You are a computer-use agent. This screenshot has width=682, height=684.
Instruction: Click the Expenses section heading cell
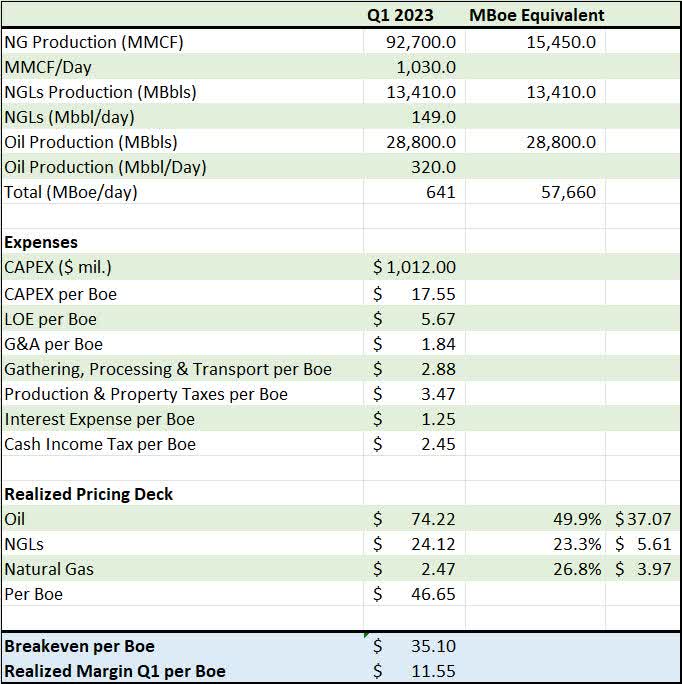(182, 242)
